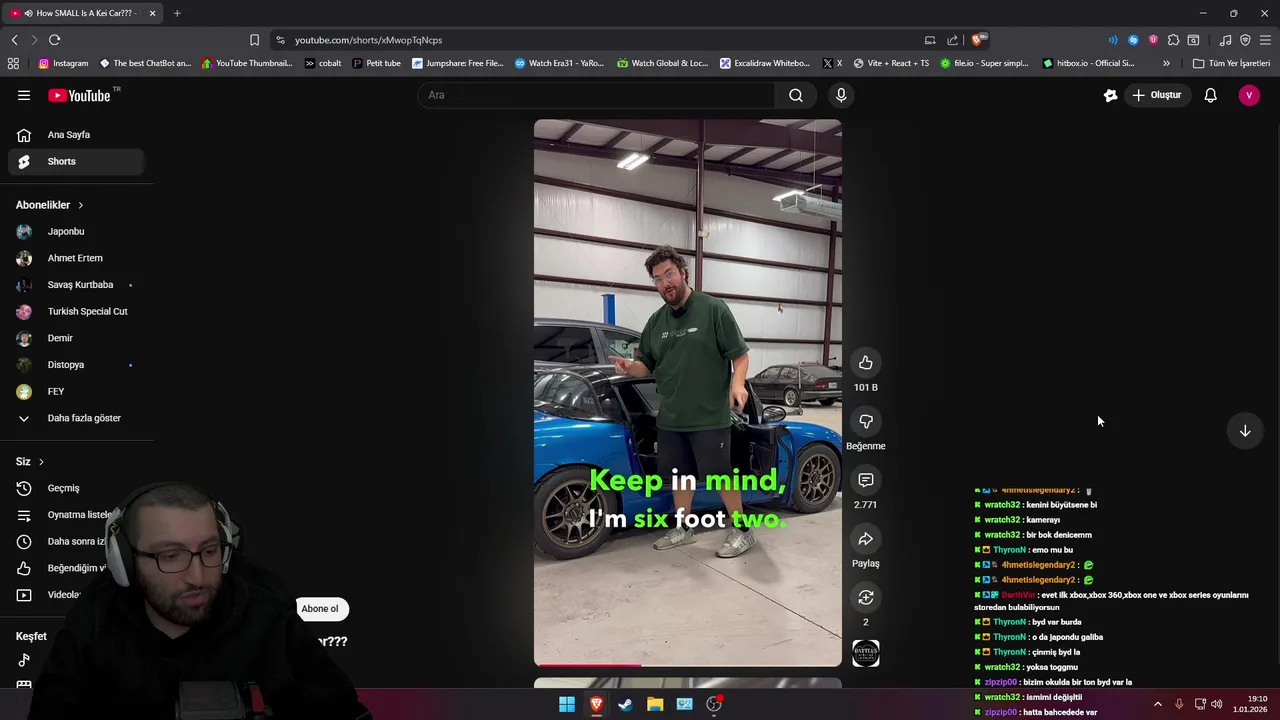
Task: Go to Ana Sayfa in sidebar
Action: 76,135
